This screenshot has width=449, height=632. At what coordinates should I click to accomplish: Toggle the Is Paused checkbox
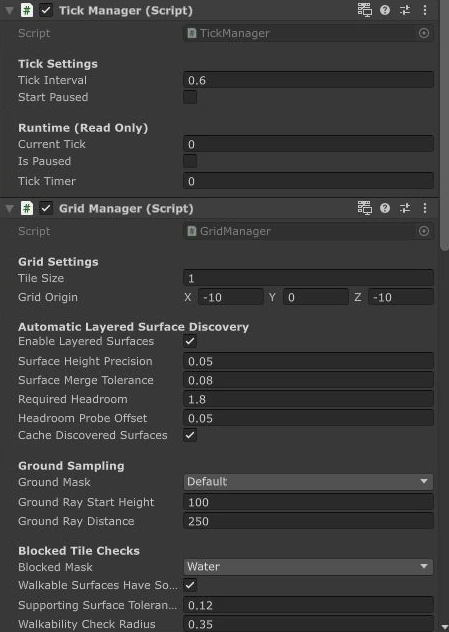click(190, 161)
